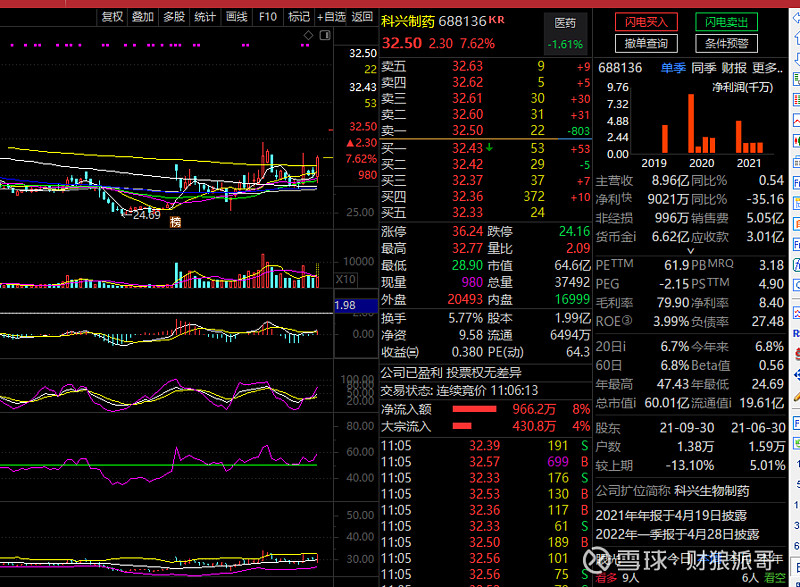800x587 pixels.
Task: Vote 看多 bullish at the bottom
Action: click(x=606, y=578)
